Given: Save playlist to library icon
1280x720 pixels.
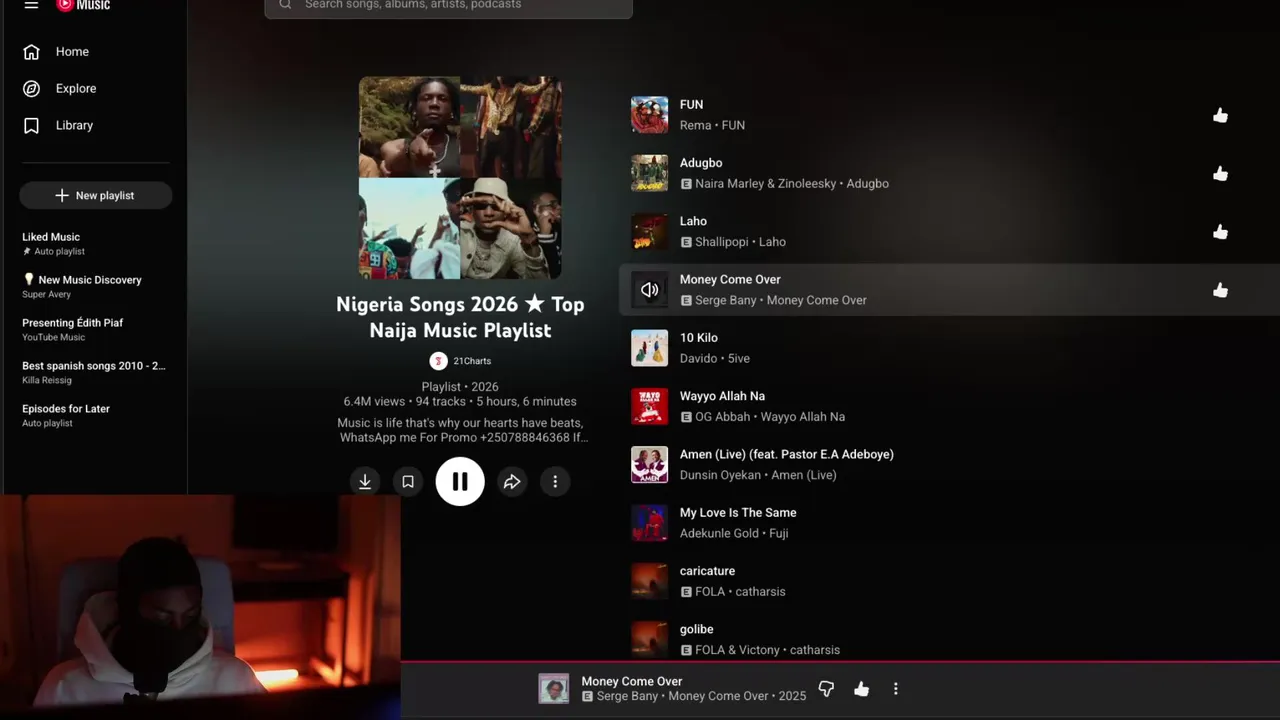Looking at the screenshot, I should 408,482.
